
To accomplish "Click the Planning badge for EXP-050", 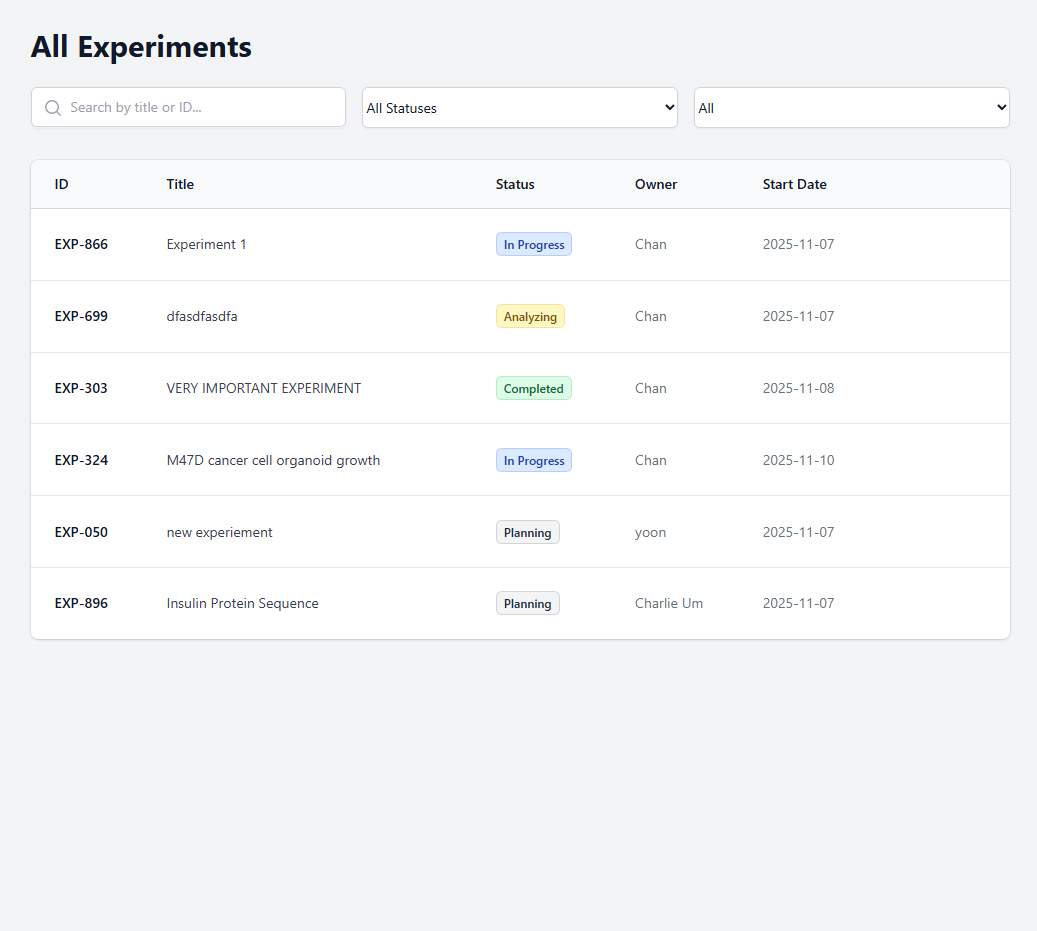I will pos(527,532).
